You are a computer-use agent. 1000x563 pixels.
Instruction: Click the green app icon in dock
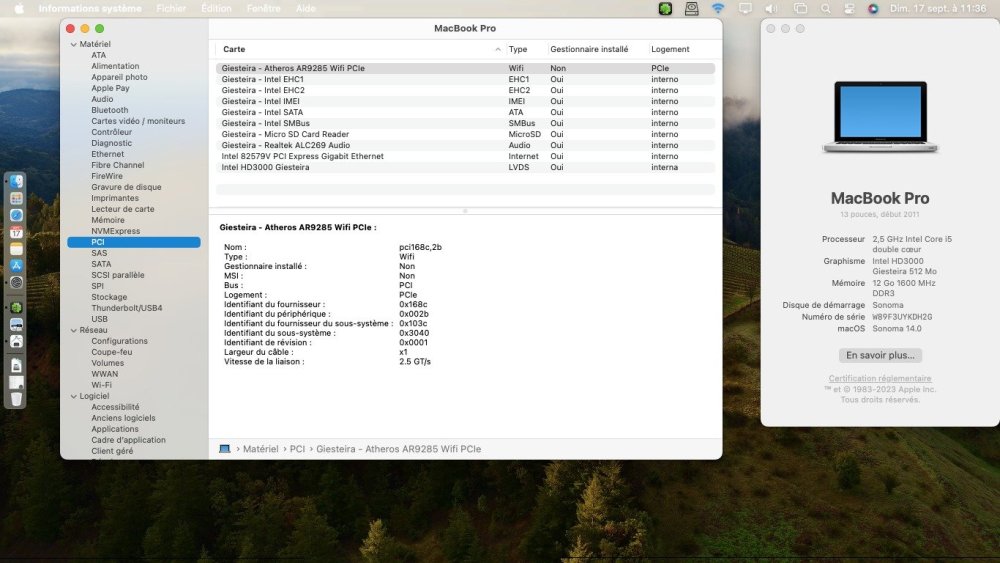point(17,307)
